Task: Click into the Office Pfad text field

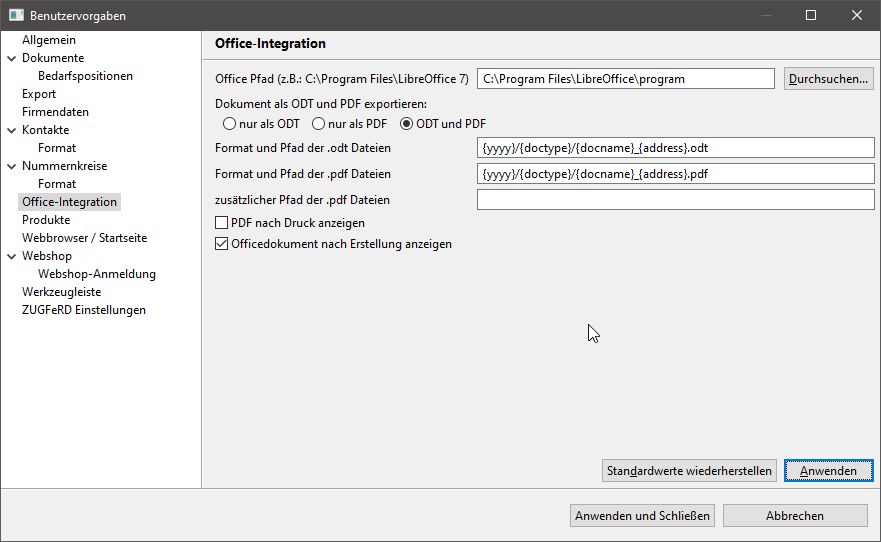Action: pos(625,79)
